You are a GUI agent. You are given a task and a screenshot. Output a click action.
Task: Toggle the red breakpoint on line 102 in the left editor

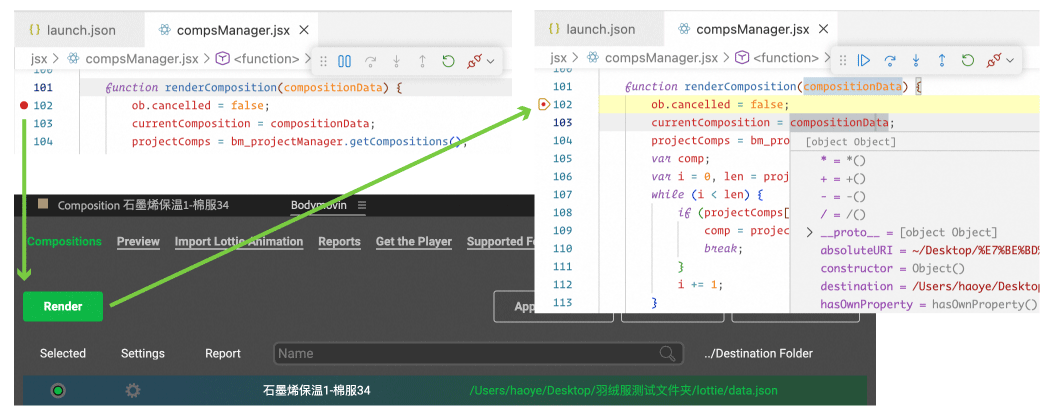point(24,106)
